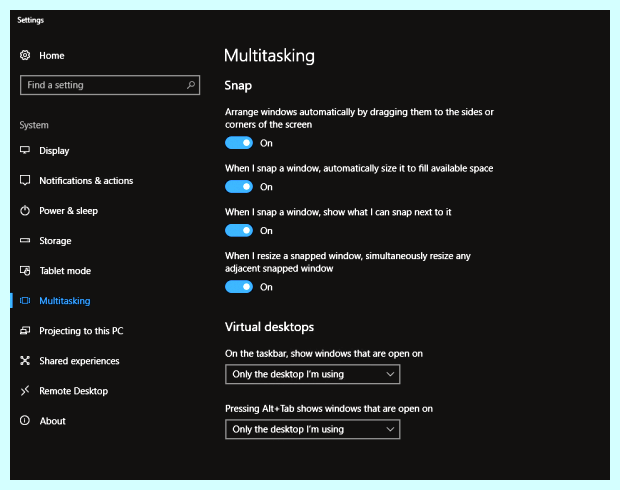This screenshot has width=620, height=490.
Task: Click the Power & sleep icon
Action: (x=25, y=210)
